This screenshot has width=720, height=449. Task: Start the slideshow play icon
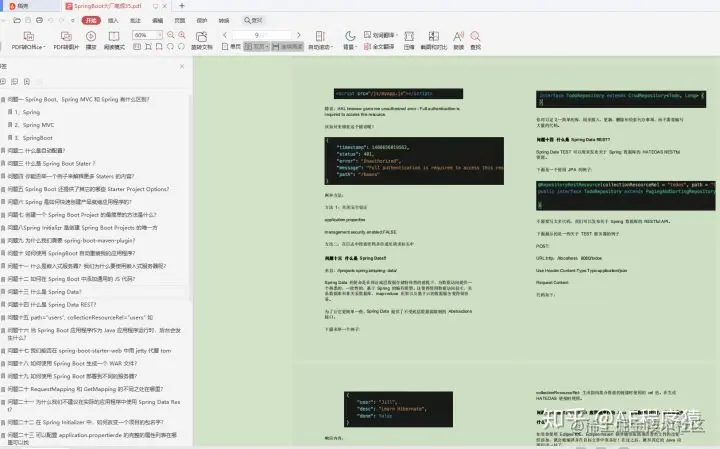pos(91,36)
